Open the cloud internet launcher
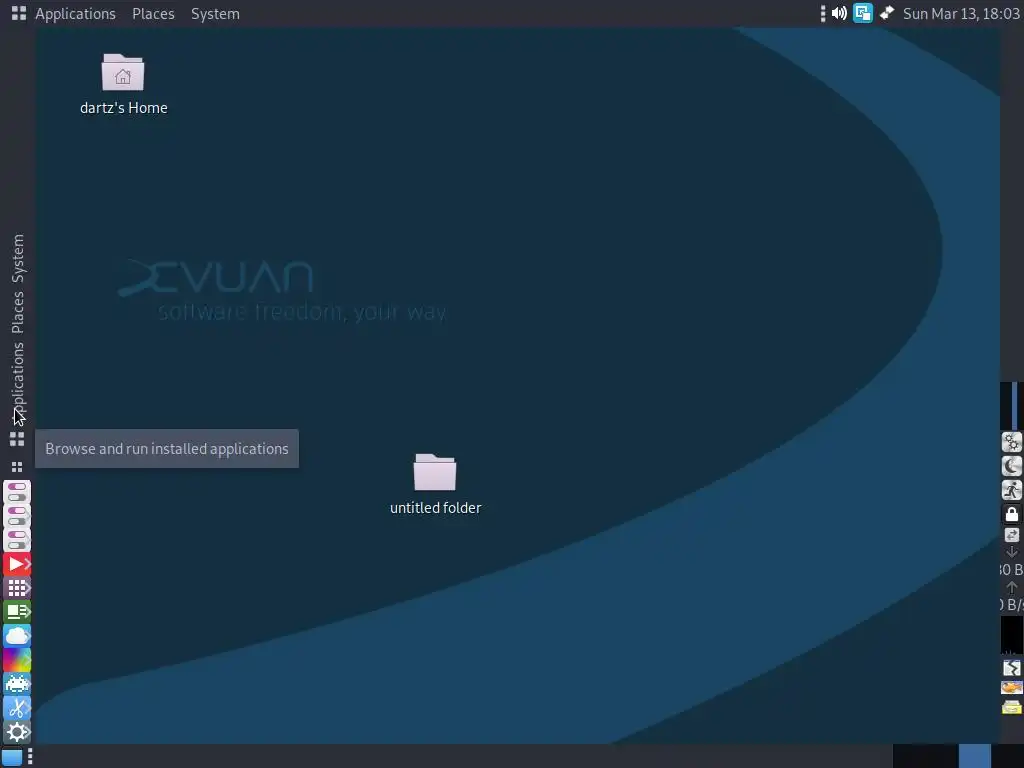Screen dimensions: 1024x768 click(x=17, y=636)
